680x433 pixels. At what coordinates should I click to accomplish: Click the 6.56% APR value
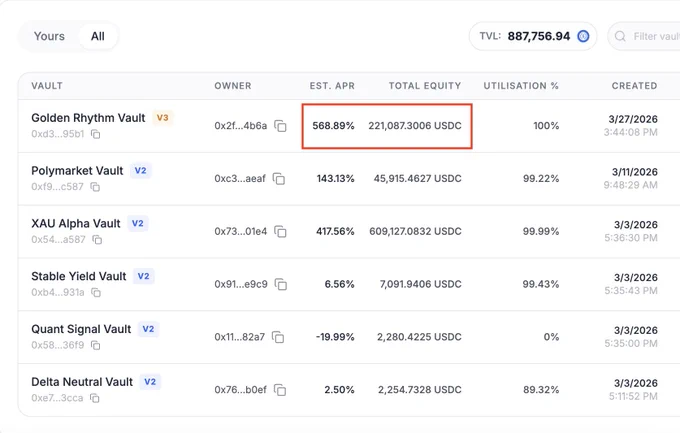pos(340,284)
